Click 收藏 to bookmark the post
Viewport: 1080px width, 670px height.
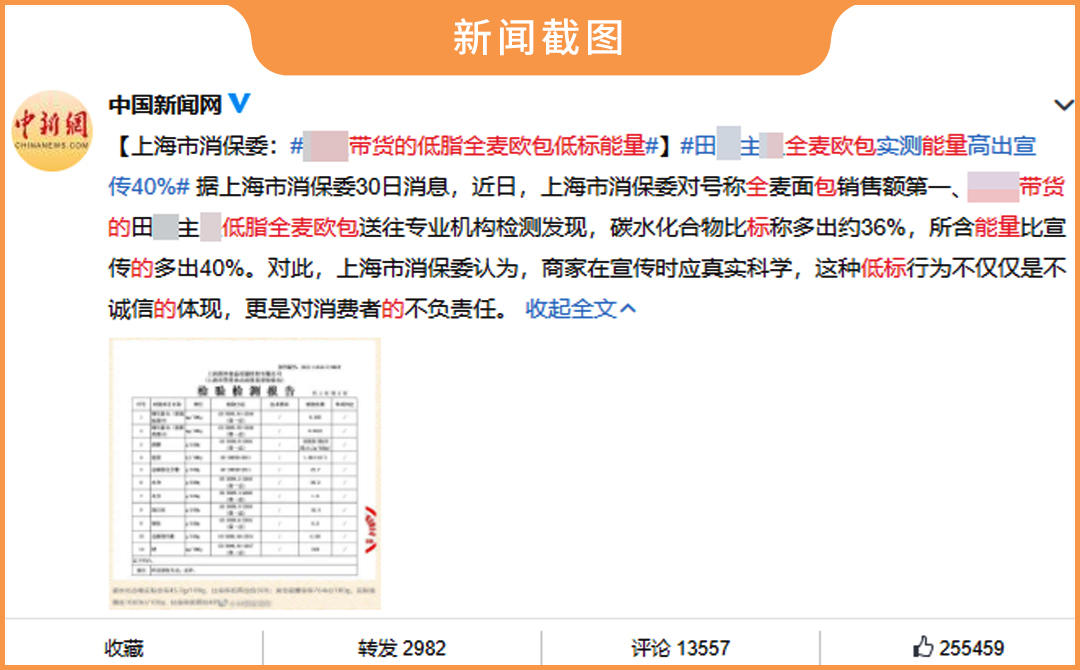[x=124, y=648]
